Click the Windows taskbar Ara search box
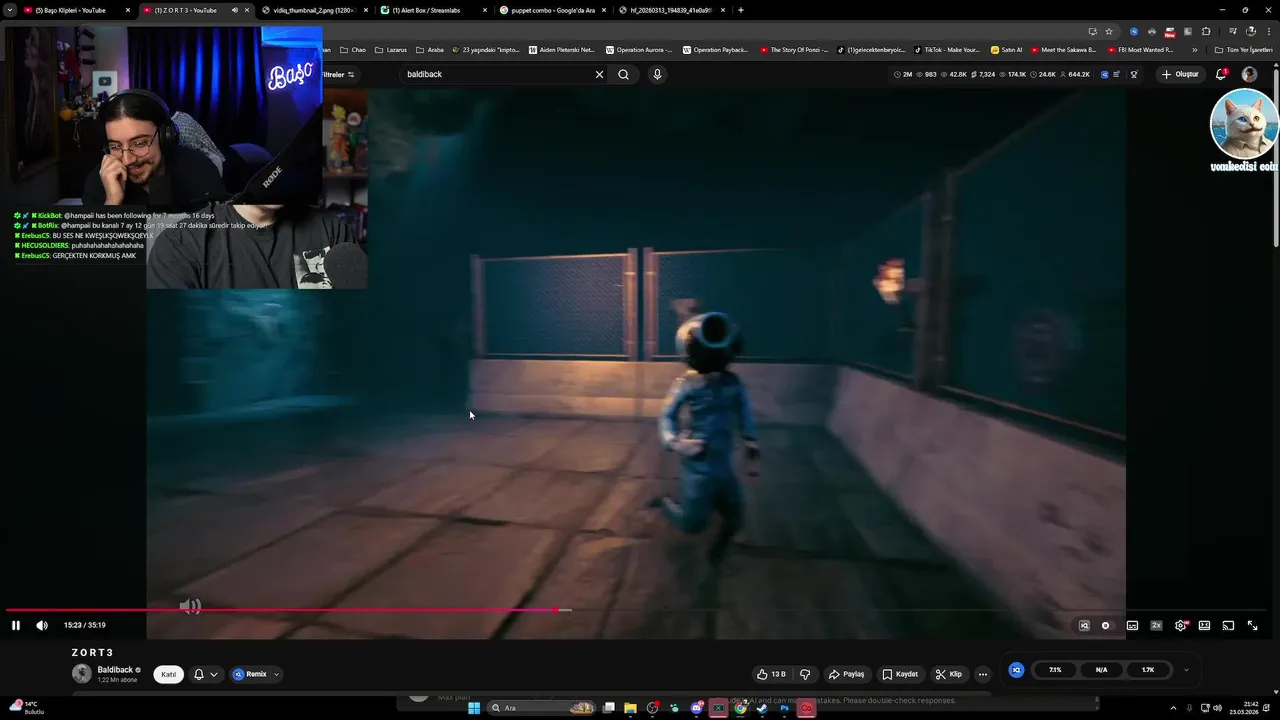This screenshot has height=720, width=1280. (x=541, y=708)
